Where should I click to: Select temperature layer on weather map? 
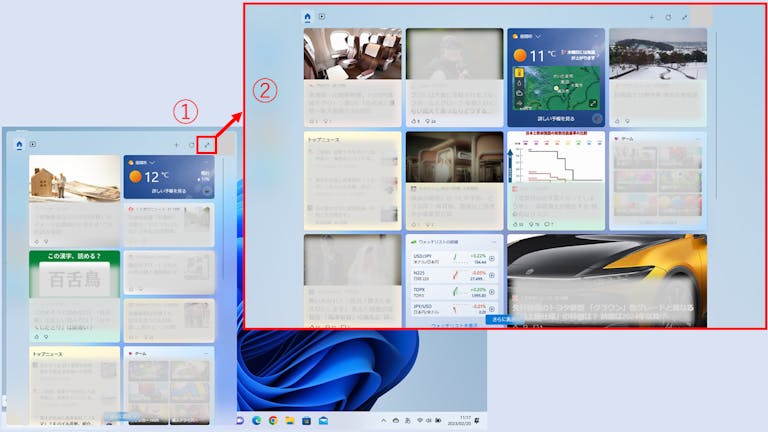pos(519,73)
